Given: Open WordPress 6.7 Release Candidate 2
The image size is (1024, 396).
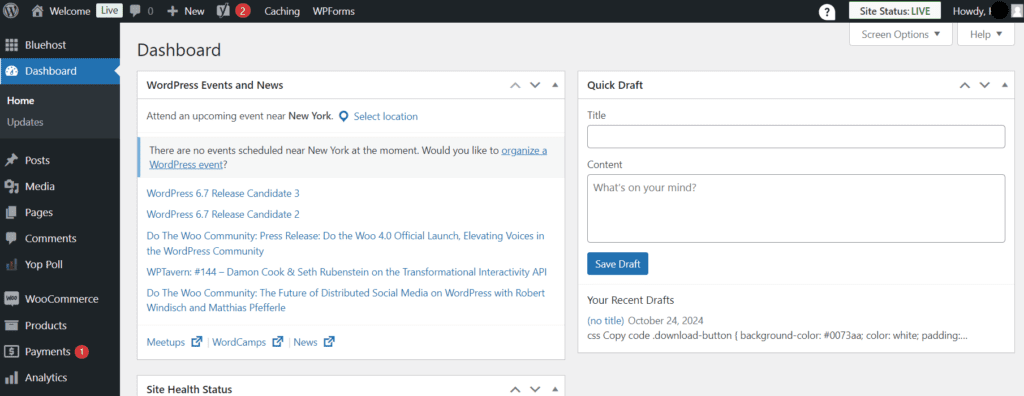Looking at the screenshot, I should tap(223, 214).
